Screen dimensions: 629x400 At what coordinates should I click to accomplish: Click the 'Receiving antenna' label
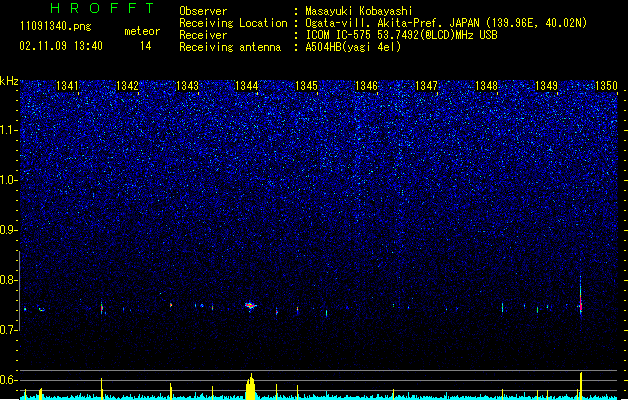230,47
